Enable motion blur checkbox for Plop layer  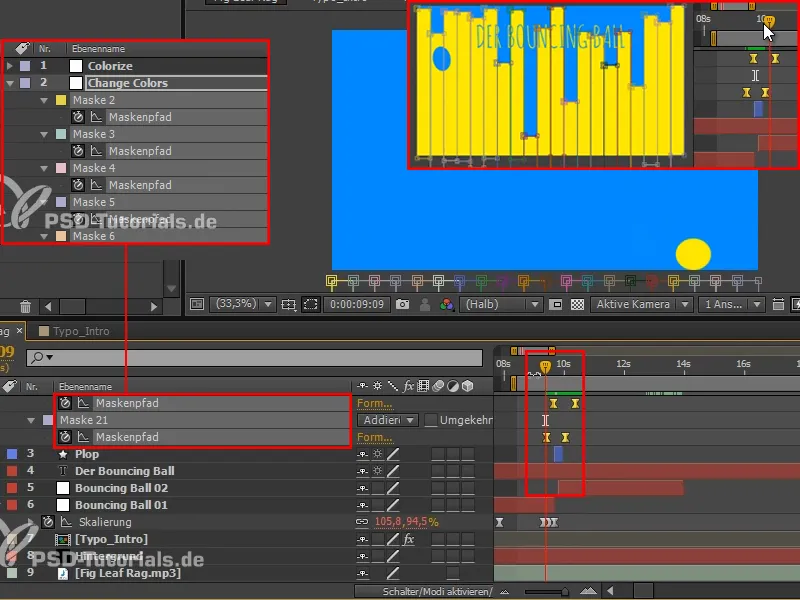point(438,454)
